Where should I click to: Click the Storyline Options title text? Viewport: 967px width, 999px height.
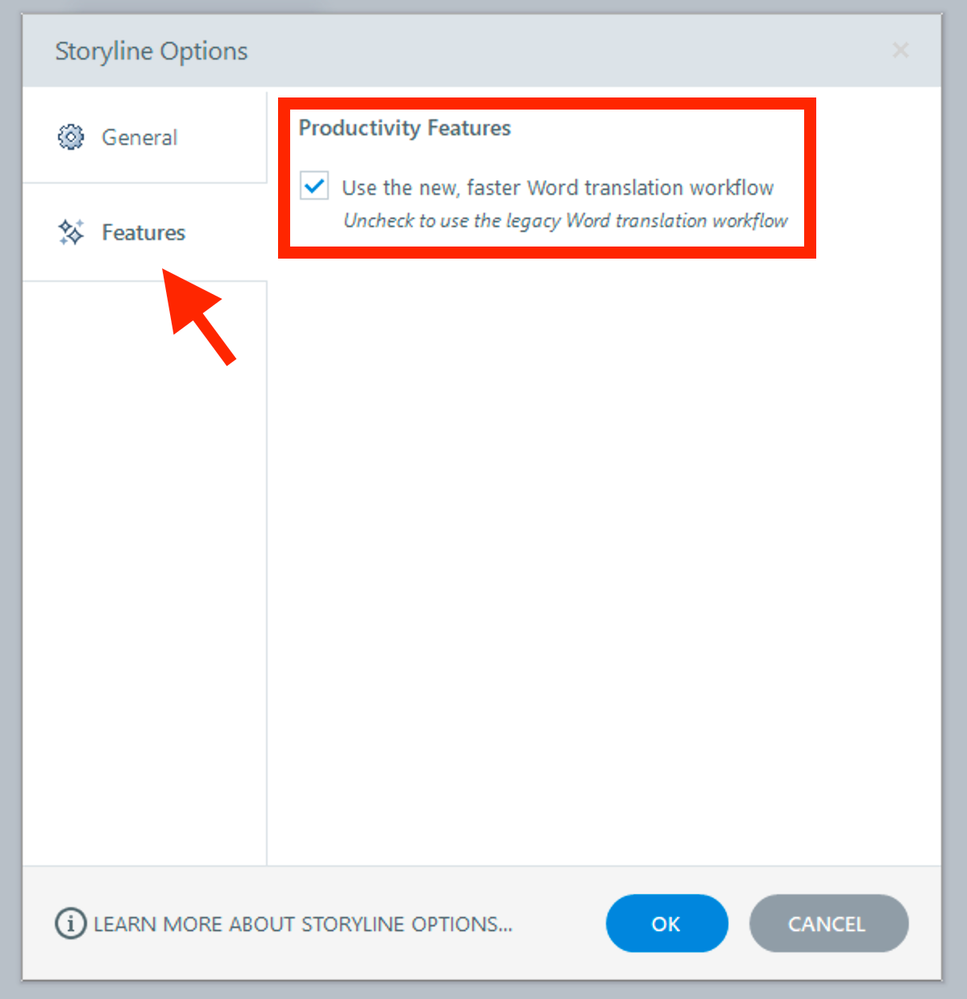coord(151,51)
